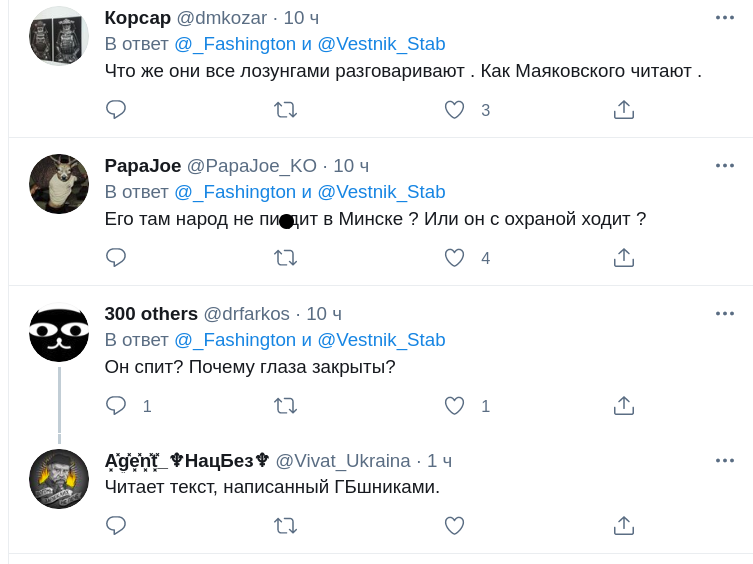Screen dimensions: 753x564
Task: Retweet PapaJoe's tweet about Минск
Action: (285, 258)
